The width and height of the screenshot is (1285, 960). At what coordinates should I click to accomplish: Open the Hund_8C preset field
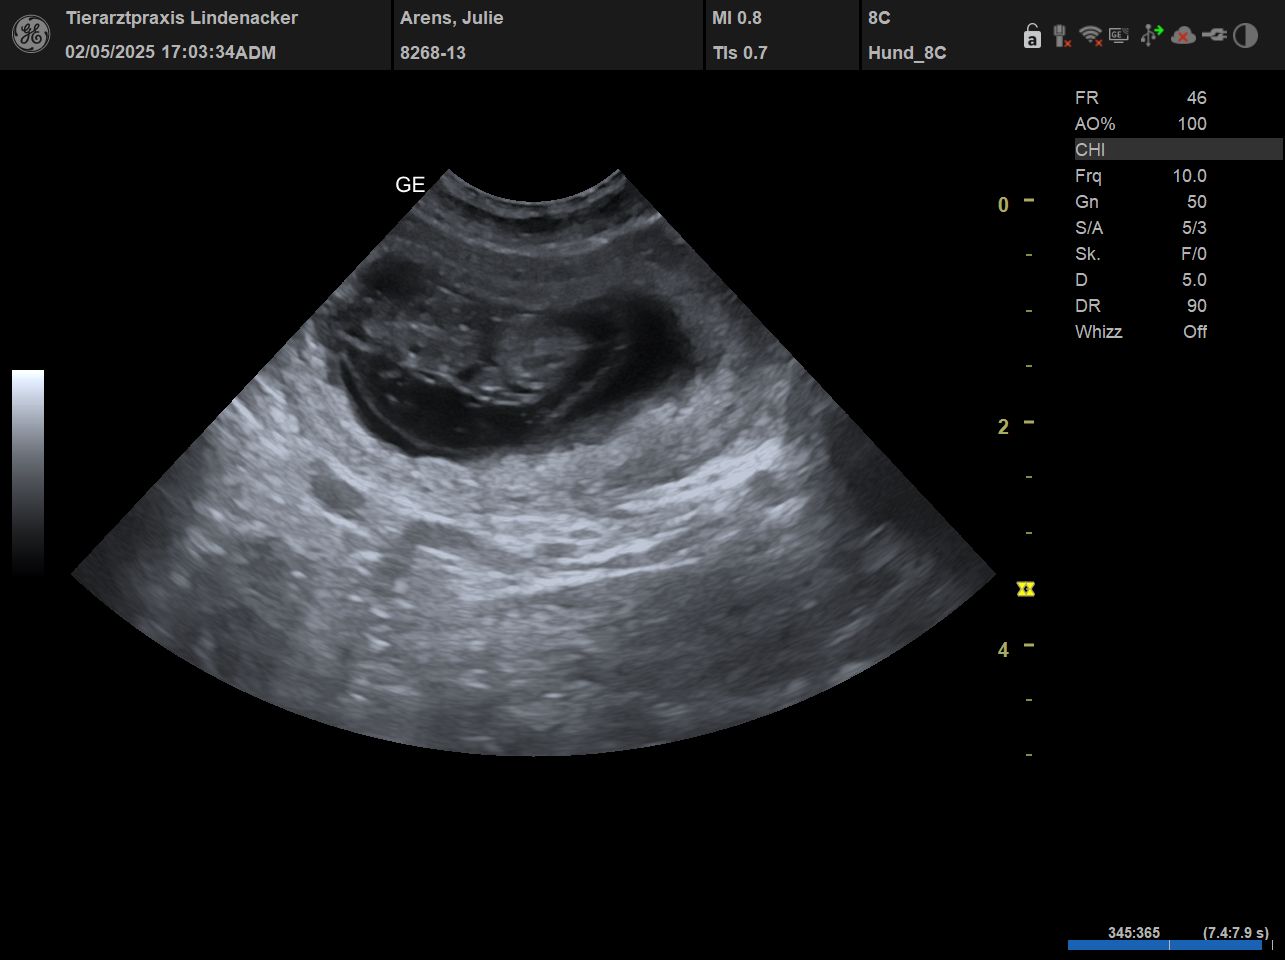coord(907,53)
